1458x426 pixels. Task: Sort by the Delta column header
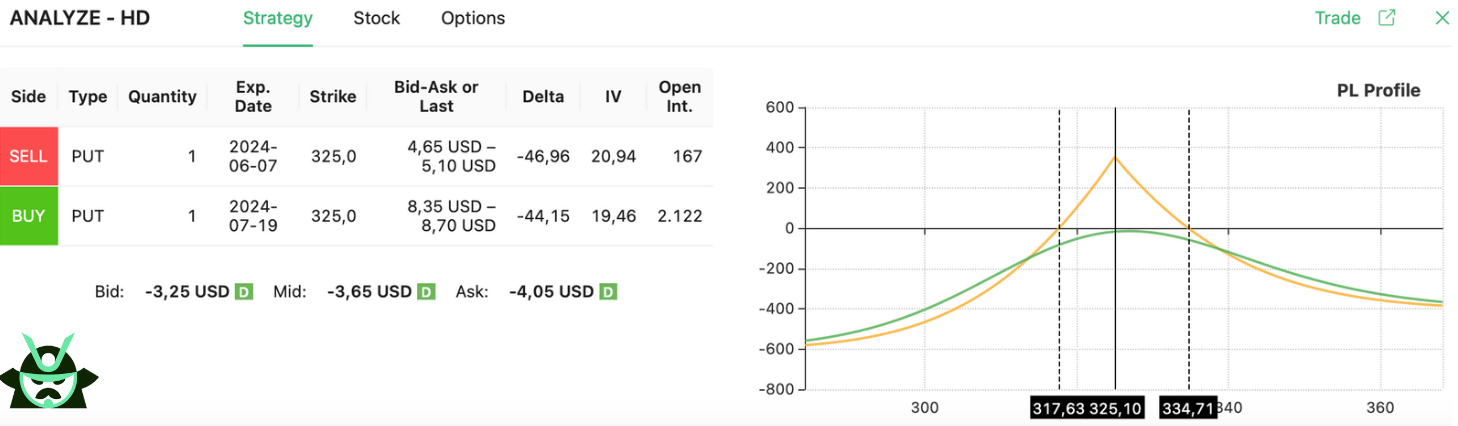pyautogui.click(x=543, y=97)
